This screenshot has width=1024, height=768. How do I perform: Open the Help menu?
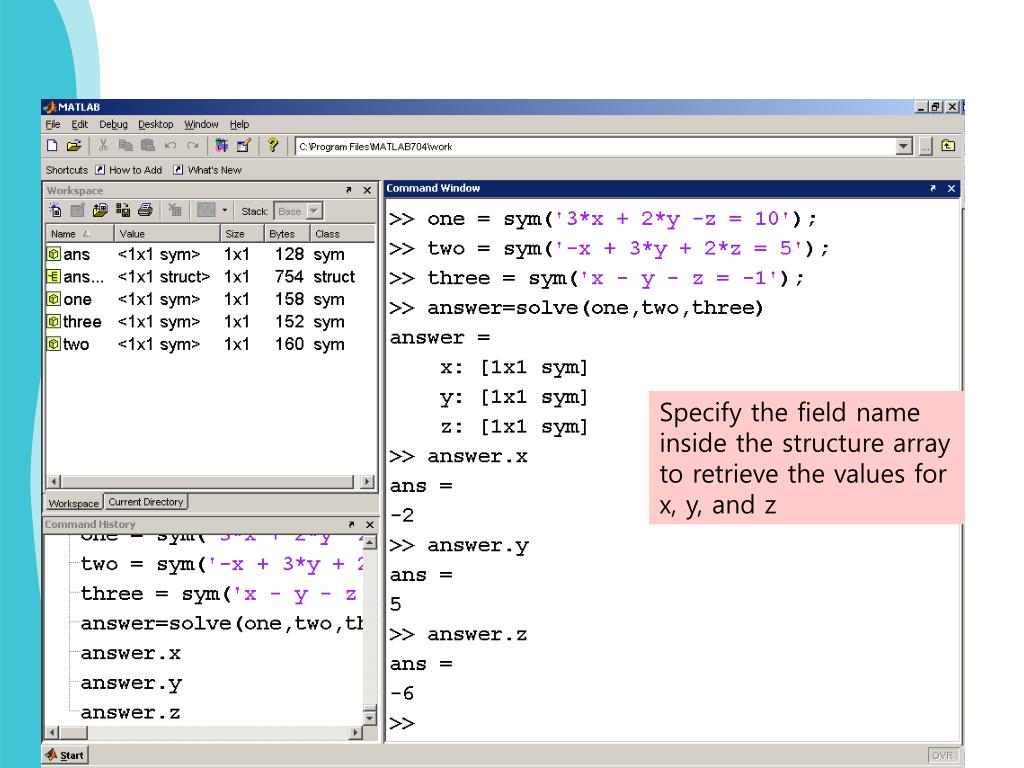(x=239, y=124)
